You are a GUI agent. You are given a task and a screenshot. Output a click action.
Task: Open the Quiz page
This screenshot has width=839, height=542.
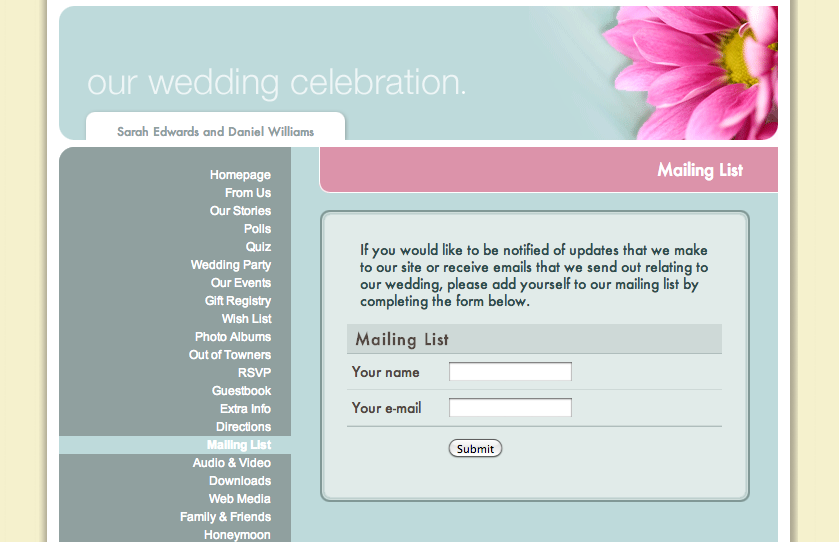pos(258,247)
